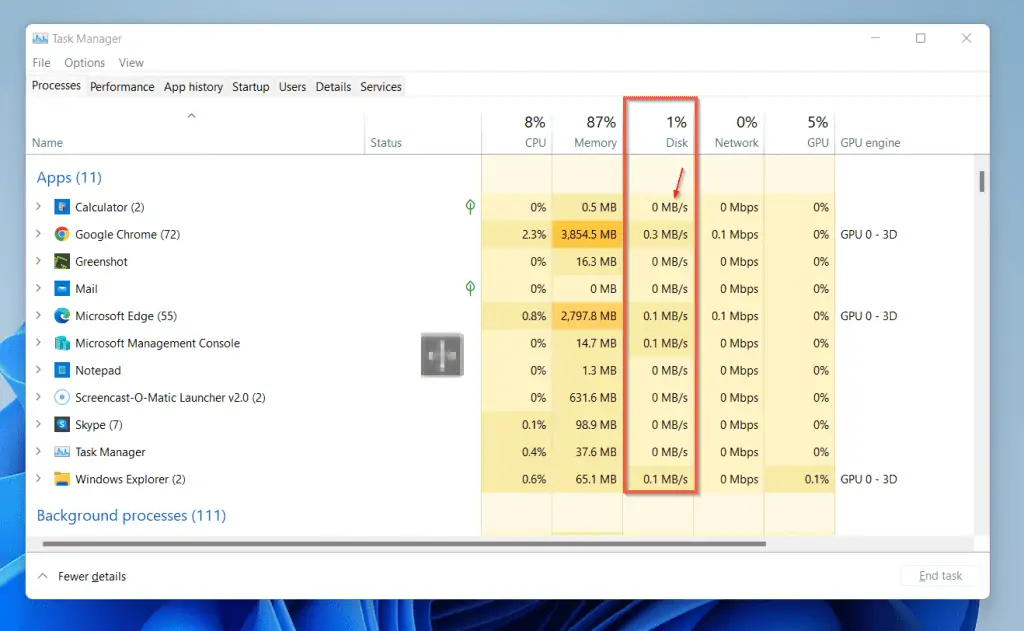Sort by the GPU column header
Screen dimensions: 1024x631
(800, 131)
